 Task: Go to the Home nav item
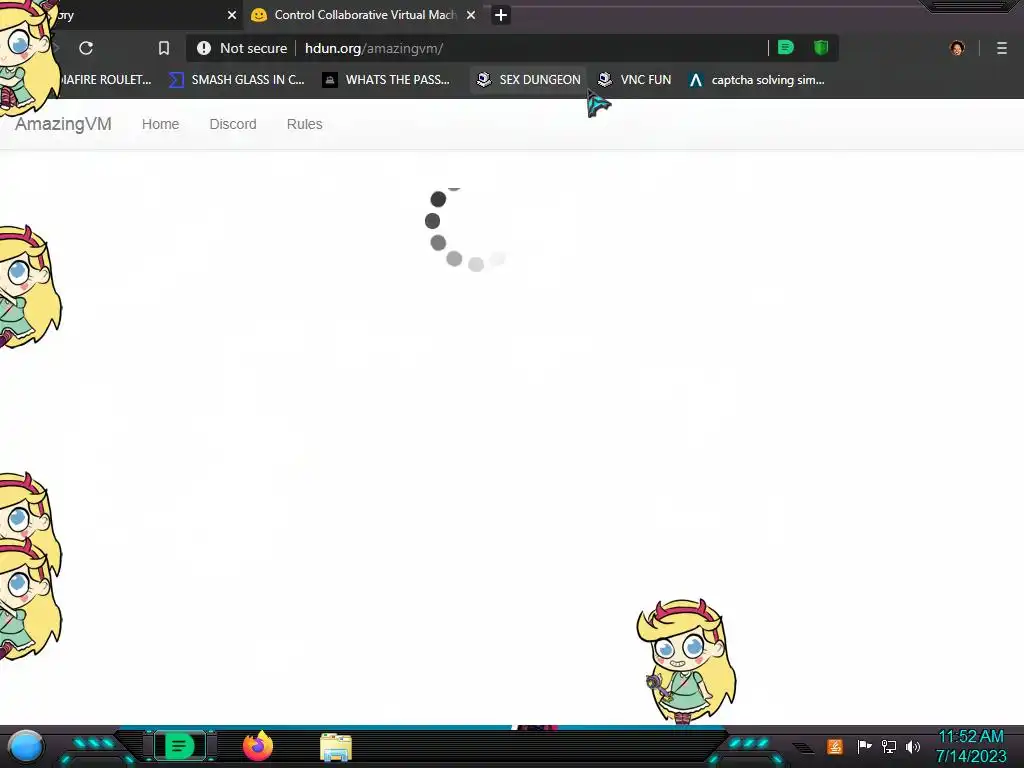(x=161, y=124)
